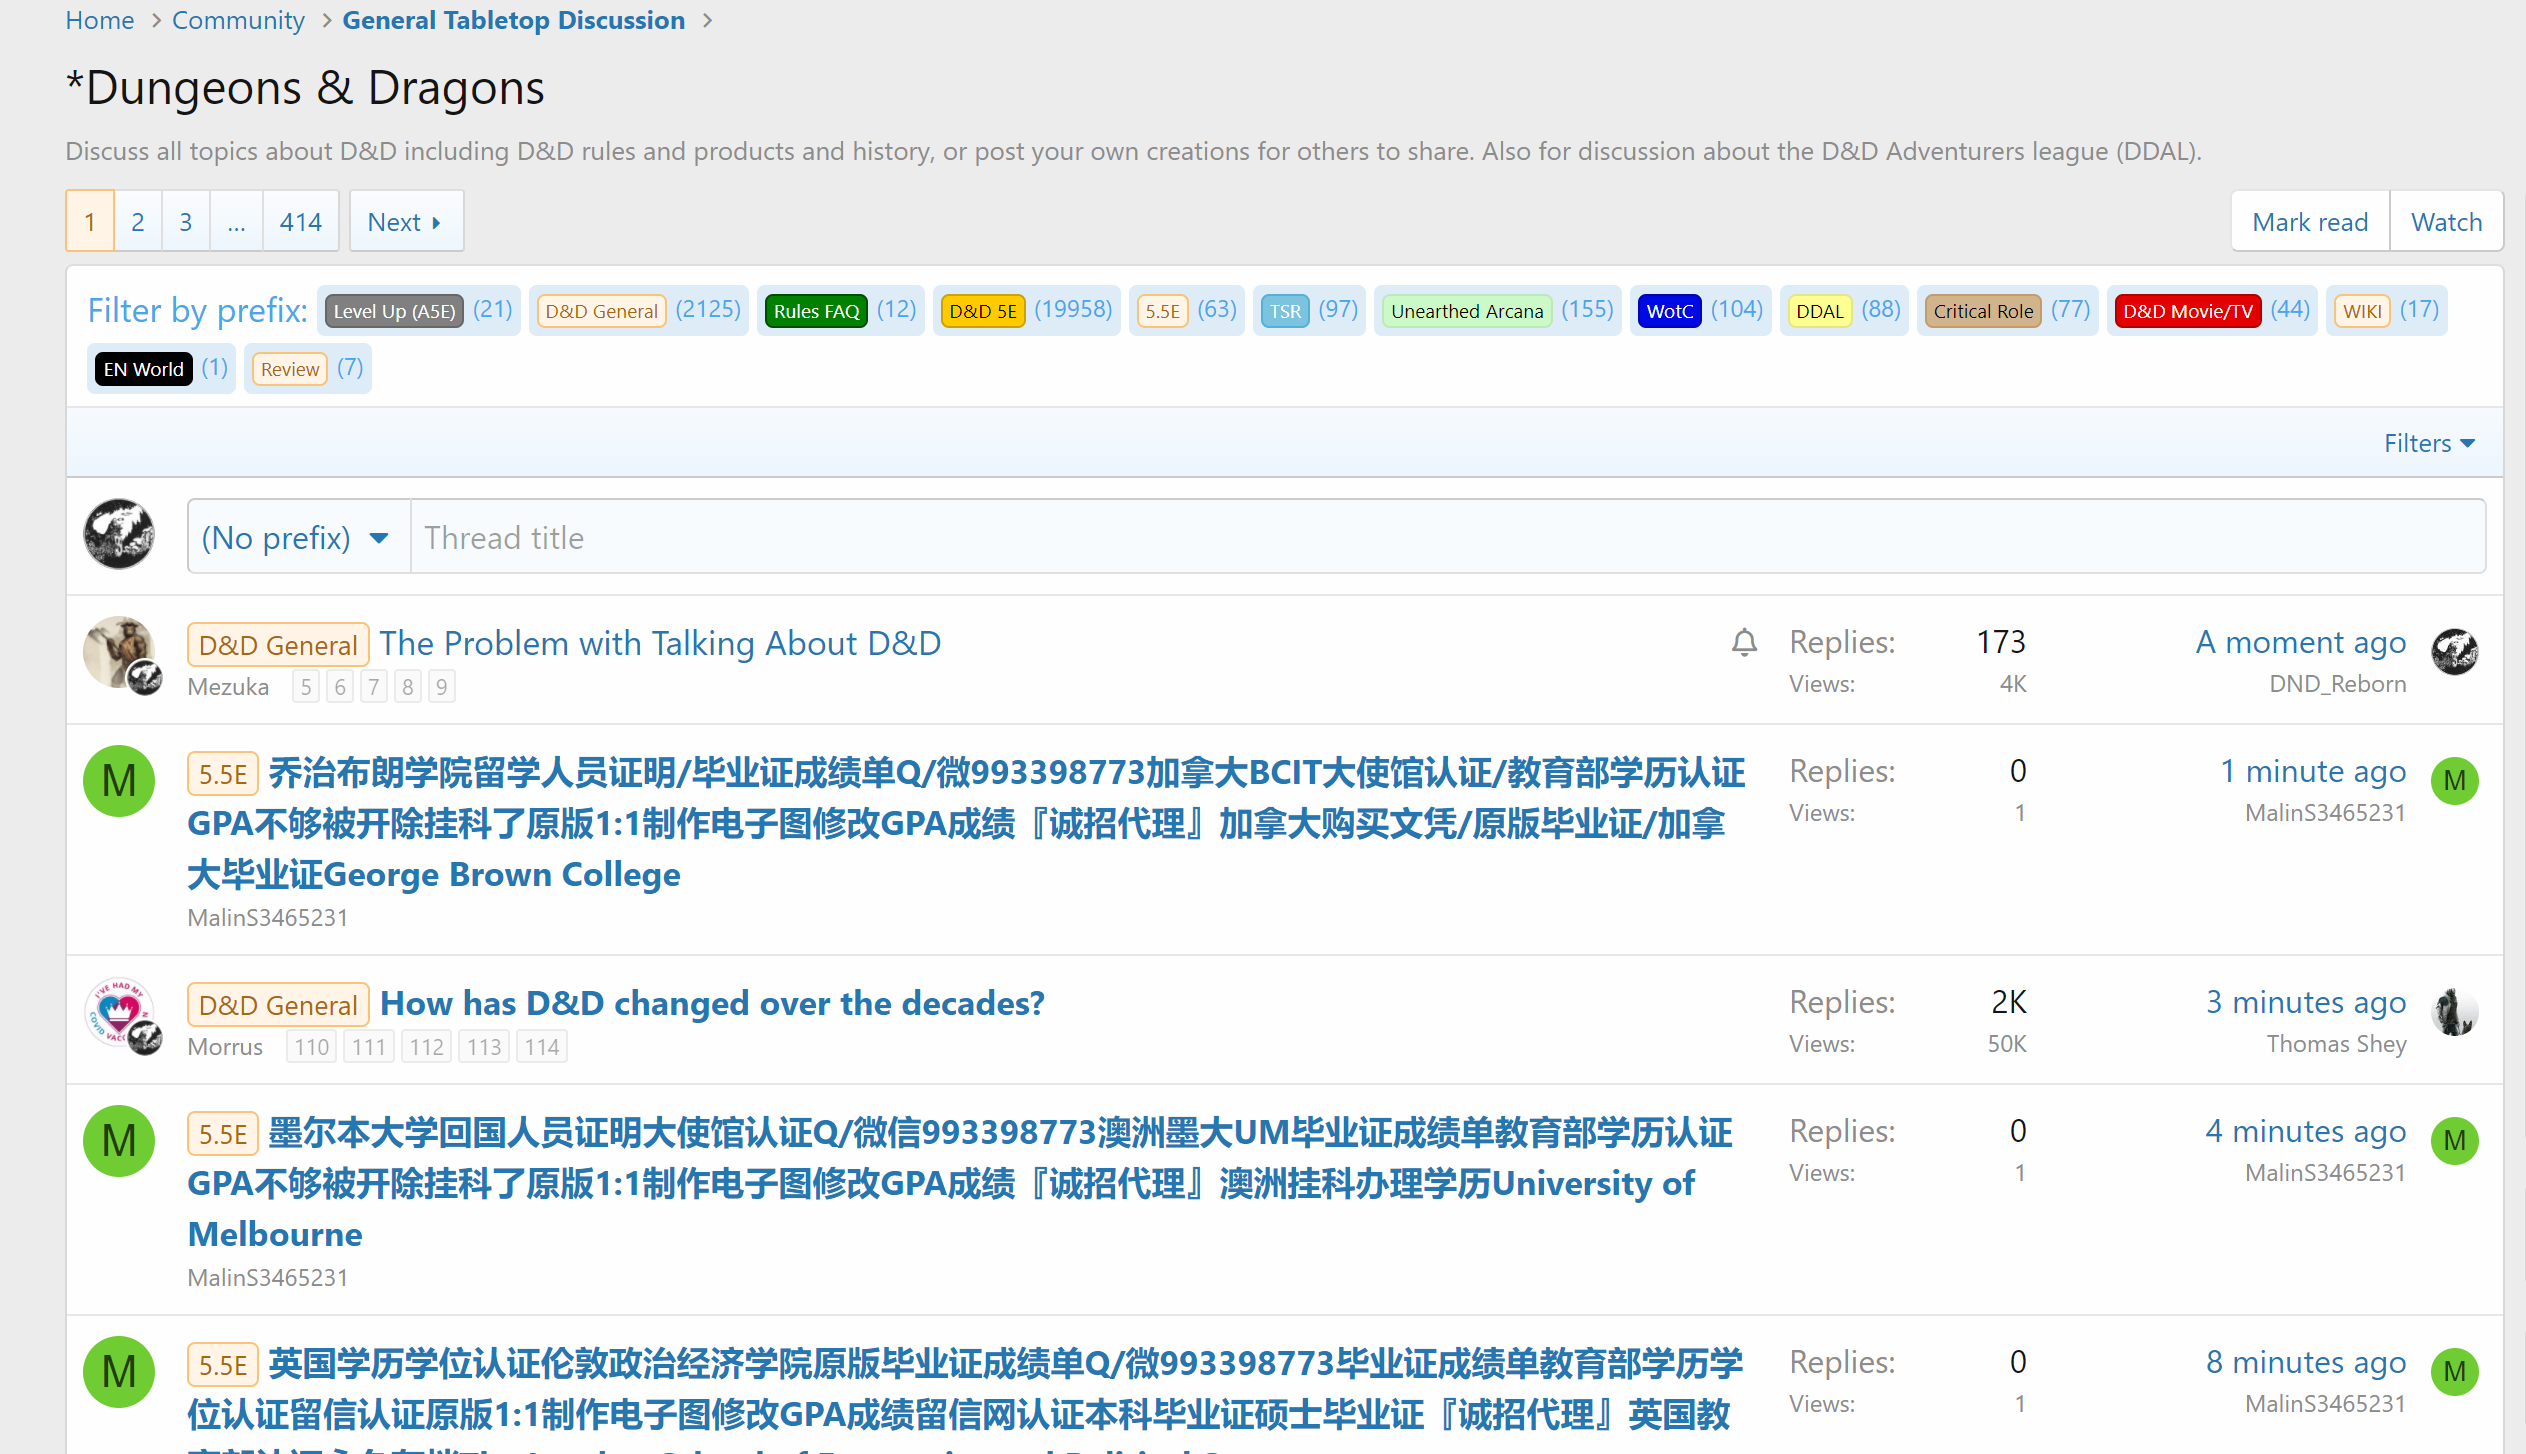This screenshot has height=1454, width=2526.
Task: Click Mark read button
Action: [2310, 221]
